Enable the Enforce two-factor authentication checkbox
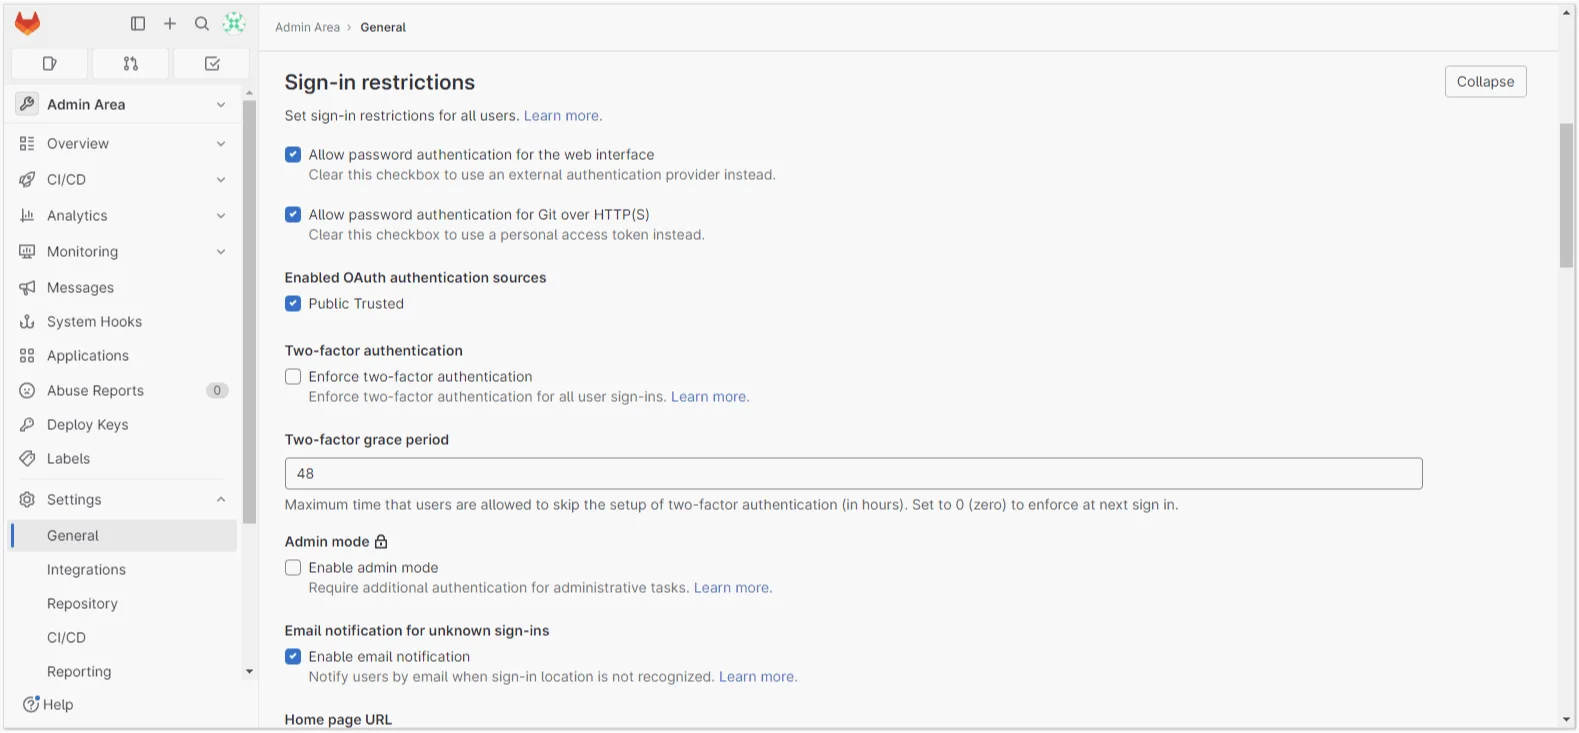1579x733 pixels. pyautogui.click(x=293, y=377)
